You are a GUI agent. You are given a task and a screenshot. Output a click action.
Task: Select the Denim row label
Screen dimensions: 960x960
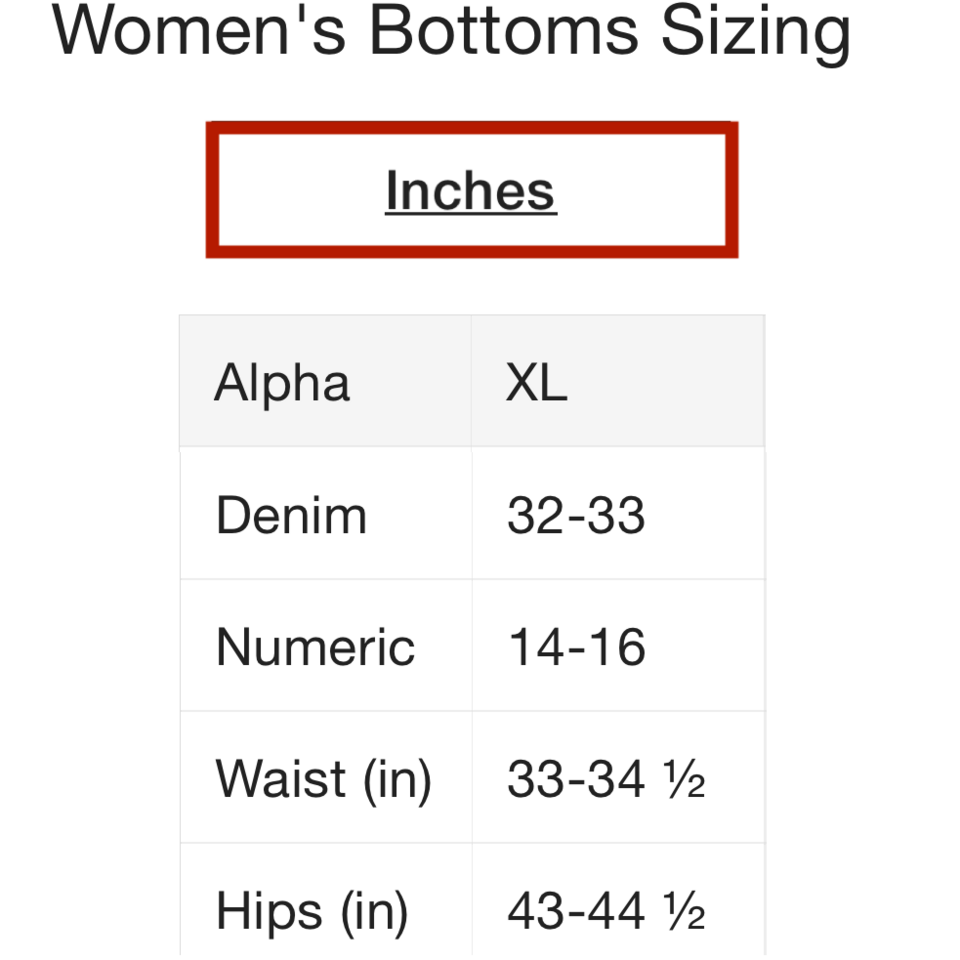(x=291, y=516)
